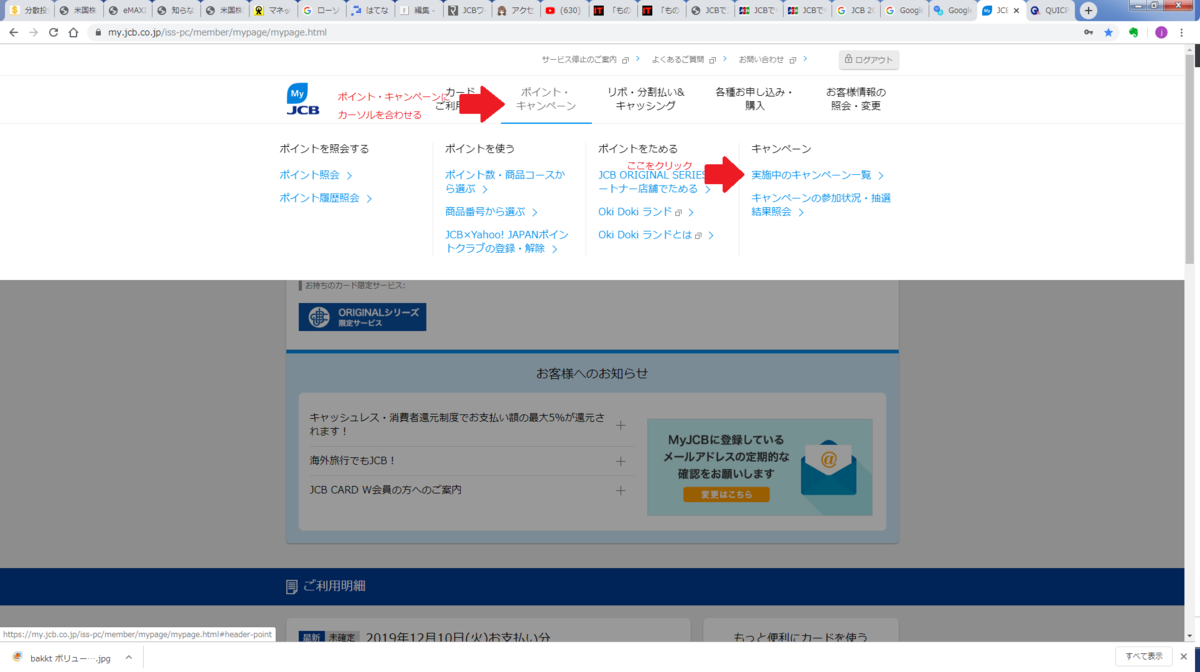This screenshot has height=672, width=1200.
Task: Open a new browser tab with plus
Action: click(1088, 10)
